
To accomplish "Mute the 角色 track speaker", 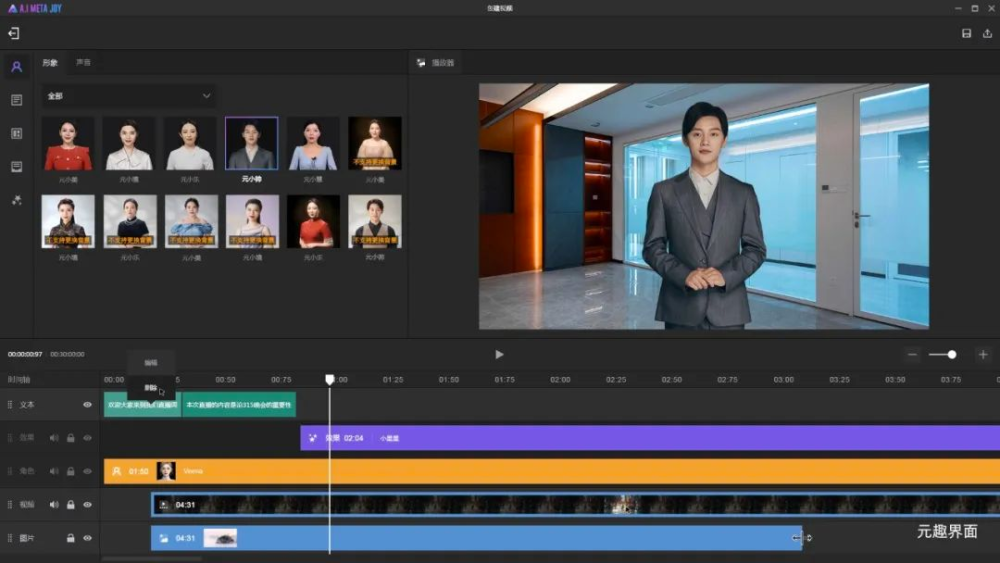I will 54,471.
